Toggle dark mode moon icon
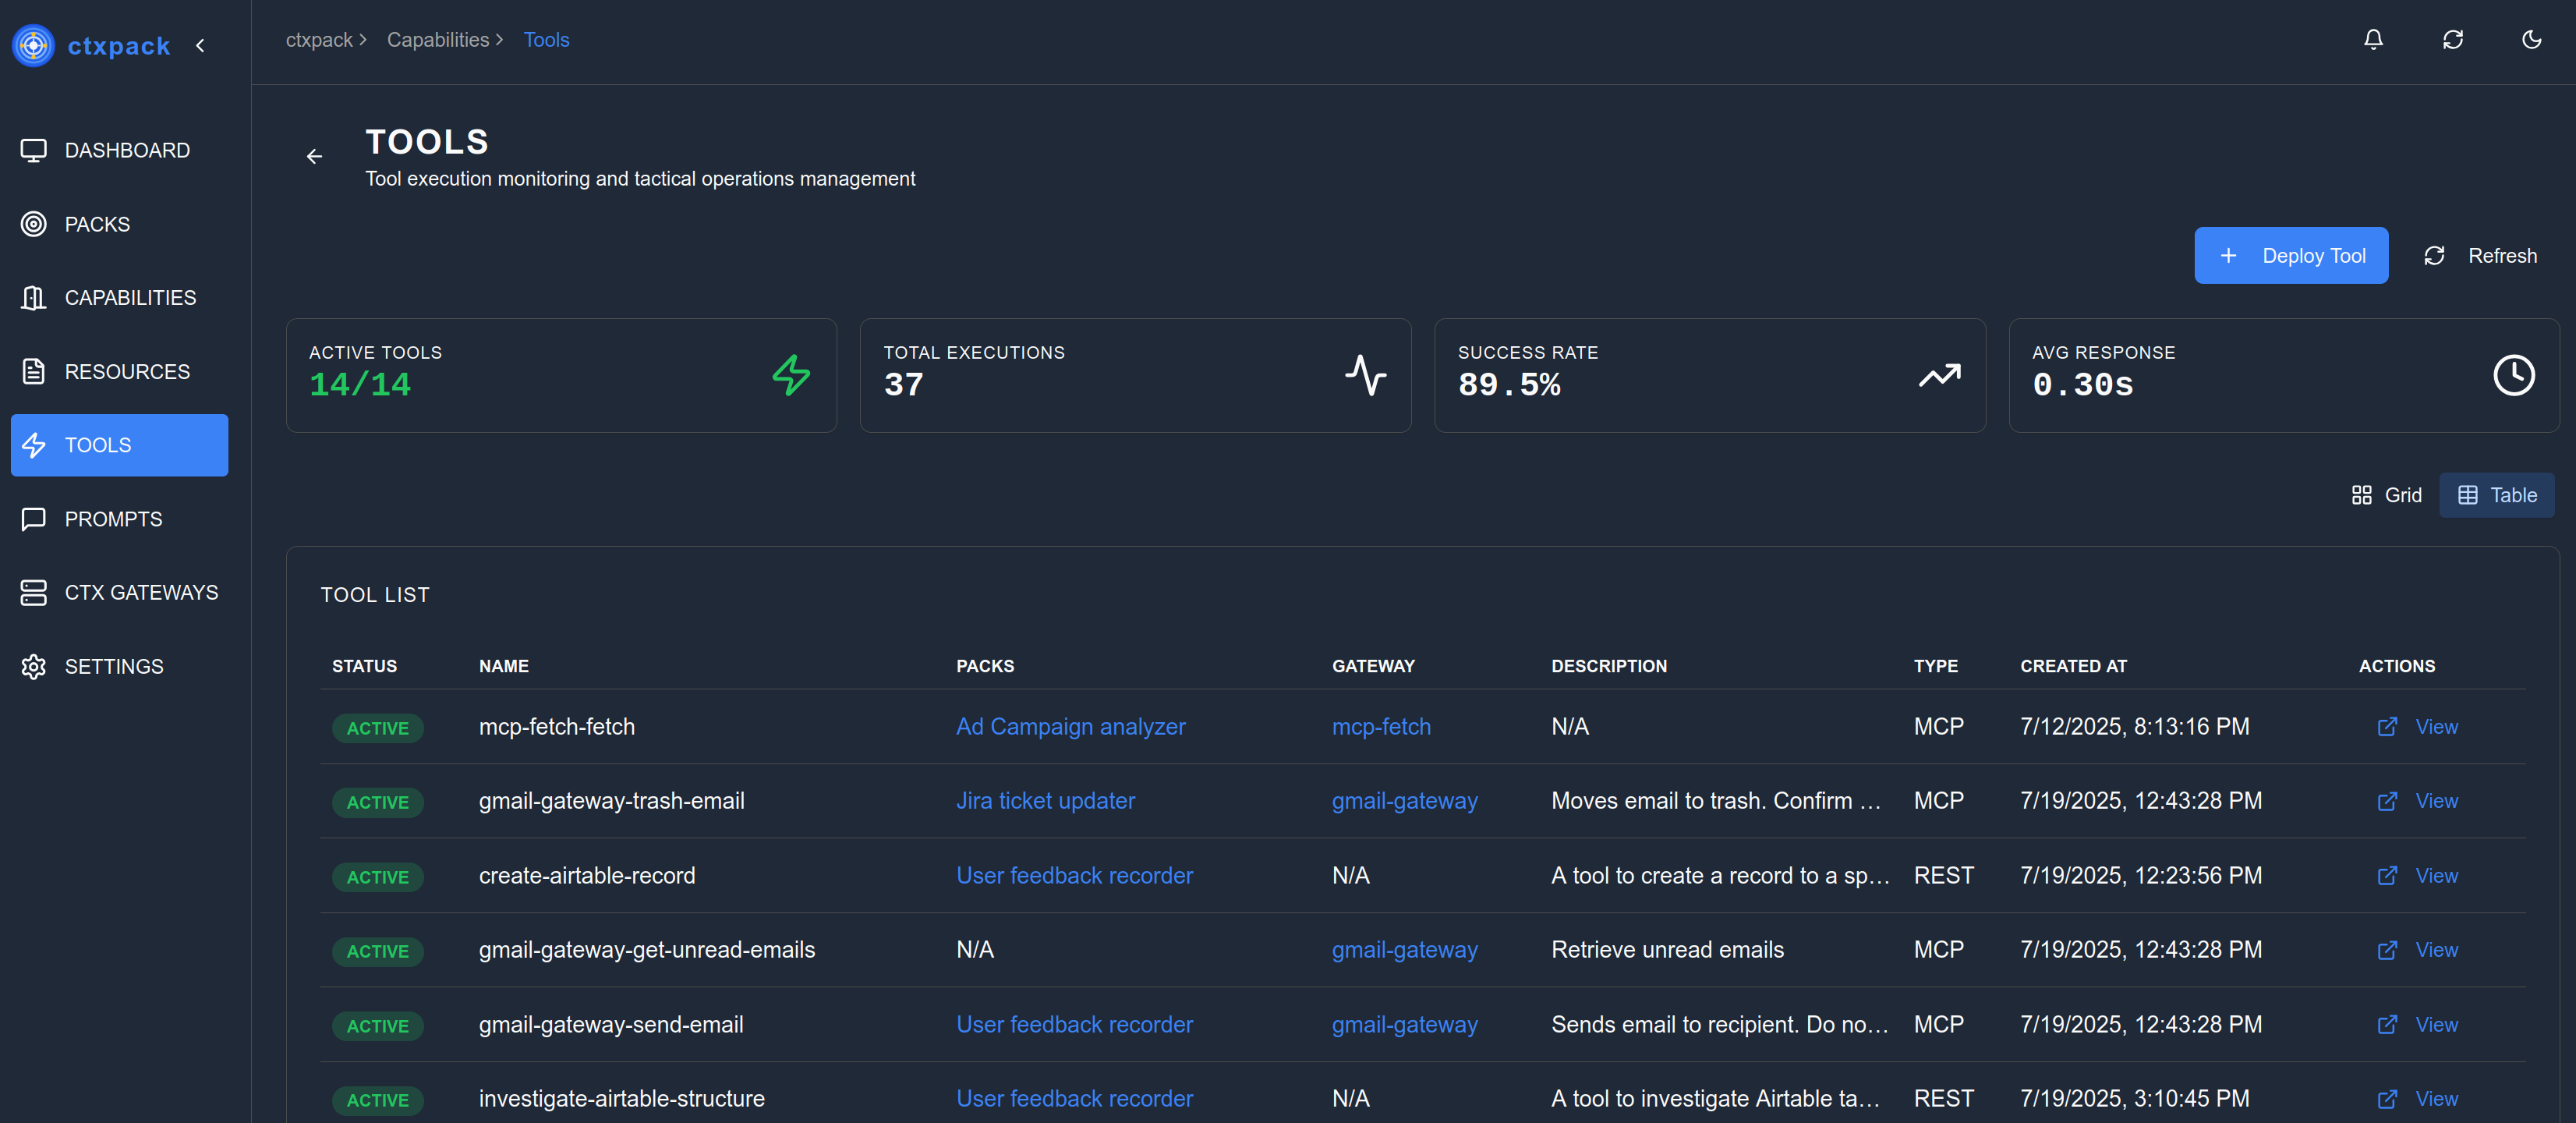This screenshot has height=1123, width=2576. (2531, 40)
